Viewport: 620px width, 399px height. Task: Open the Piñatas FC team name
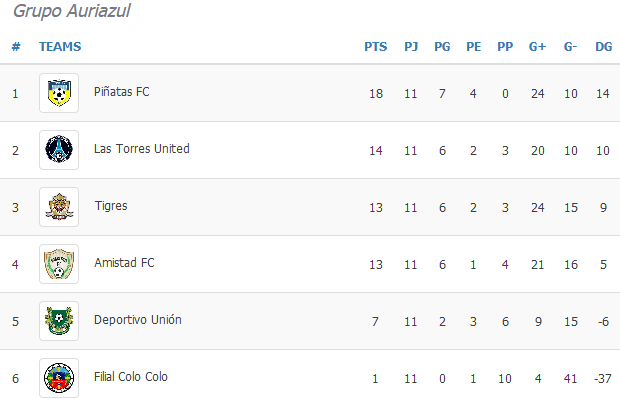tap(122, 92)
